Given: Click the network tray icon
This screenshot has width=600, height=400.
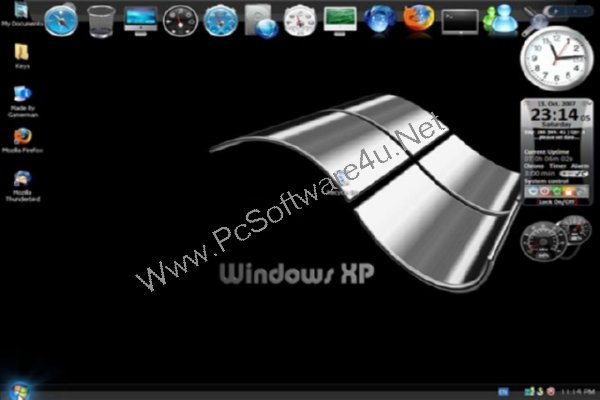Looking at the screenshot, I should [530, 391].
